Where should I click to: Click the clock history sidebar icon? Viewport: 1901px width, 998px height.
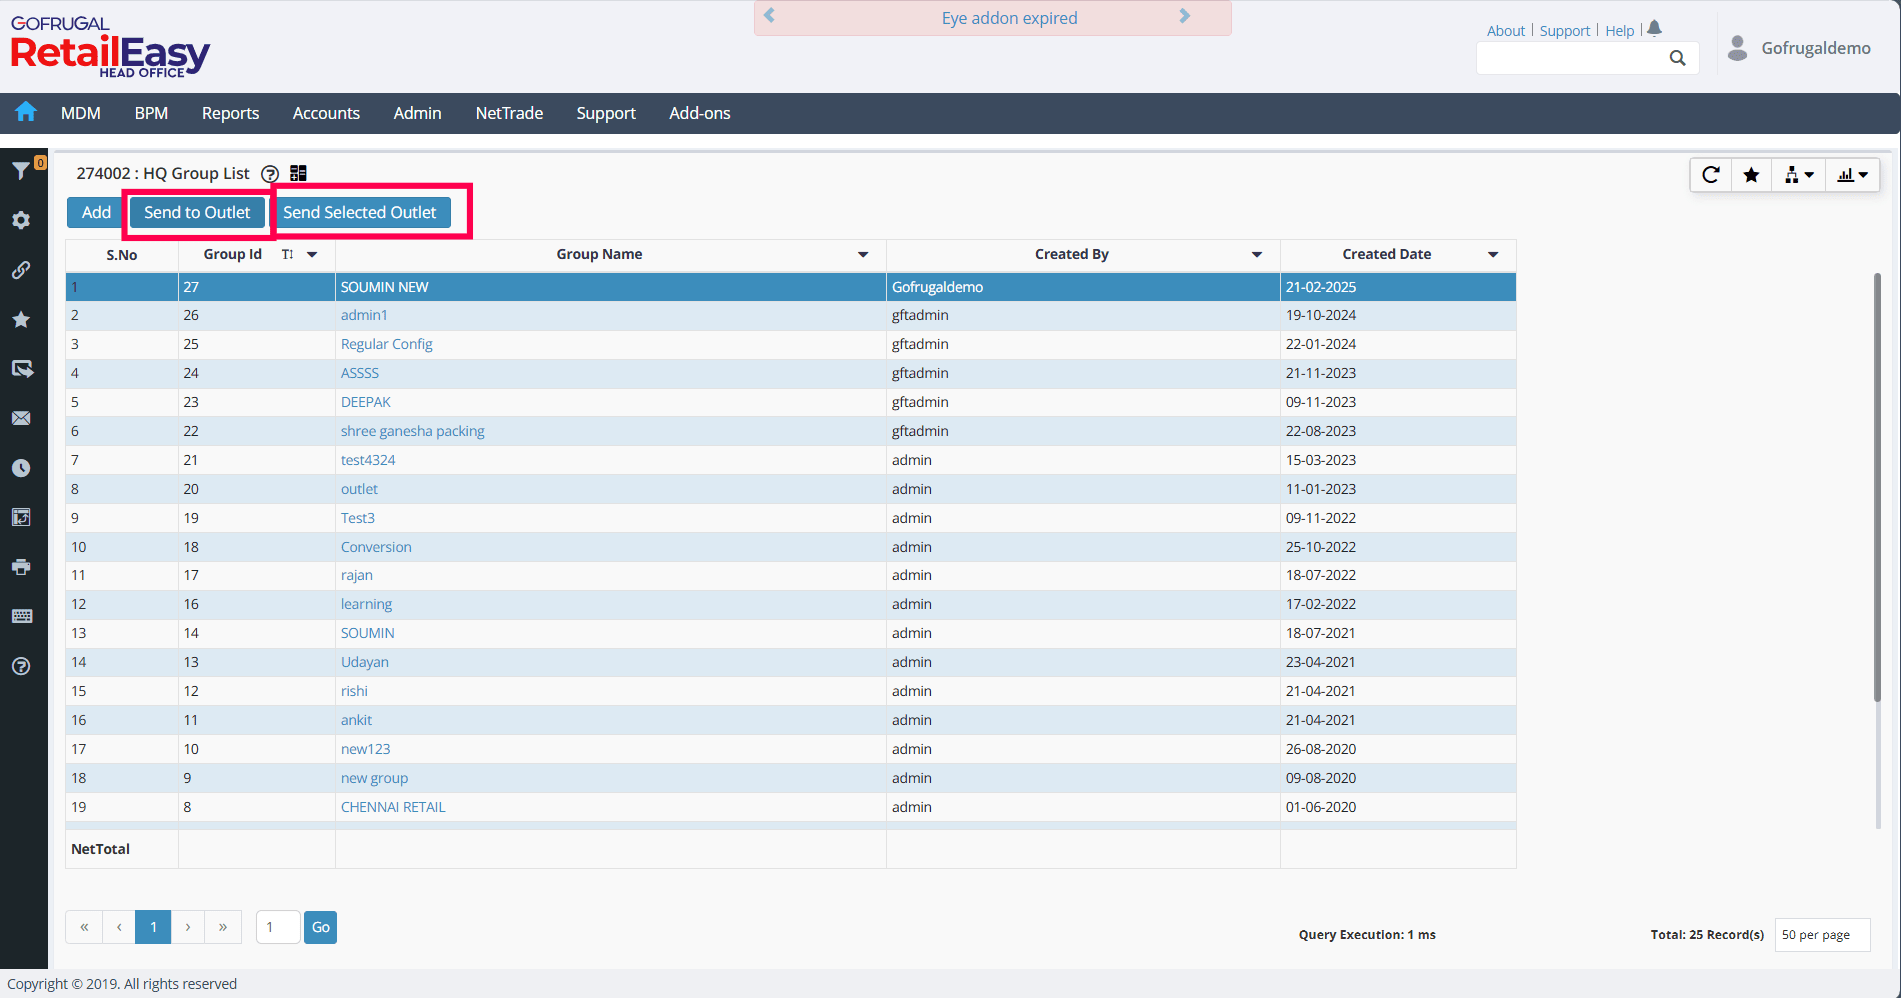coord(21,468)
